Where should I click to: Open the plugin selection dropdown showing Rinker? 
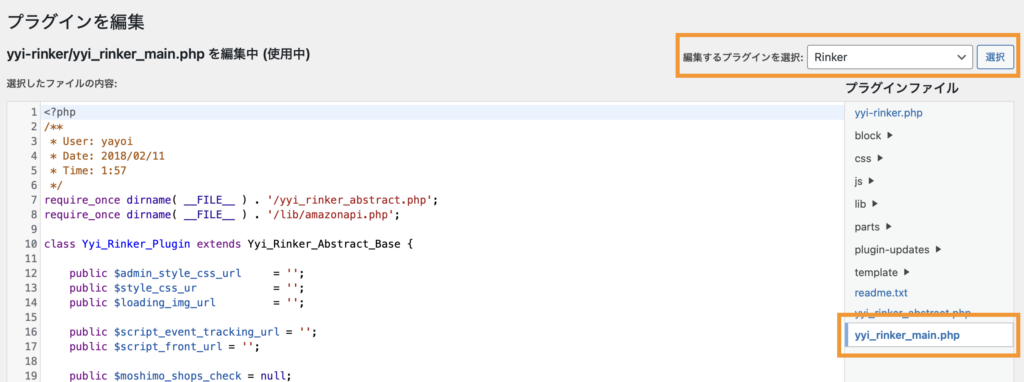point(889,57)
